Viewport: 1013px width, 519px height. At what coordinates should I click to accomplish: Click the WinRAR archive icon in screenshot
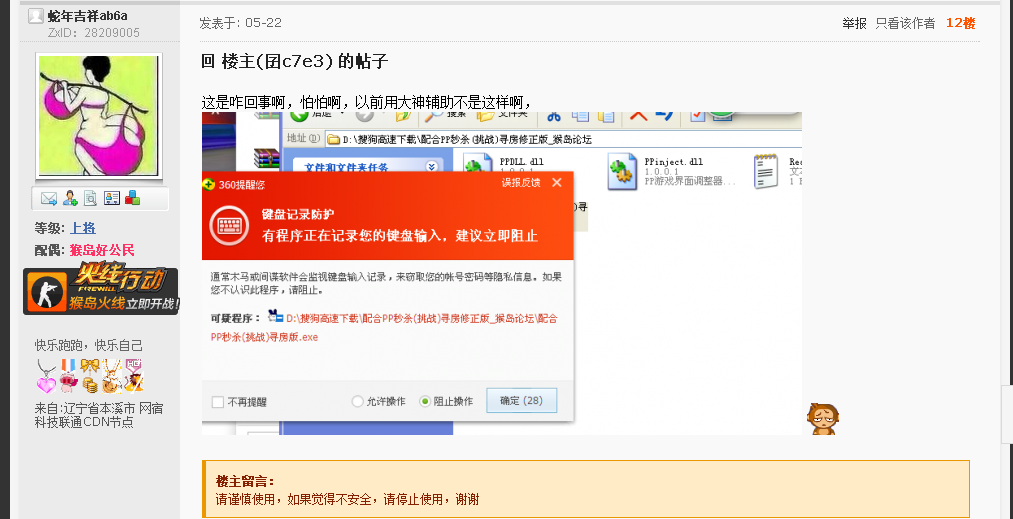pyautogui.click(x=266, y=160)
